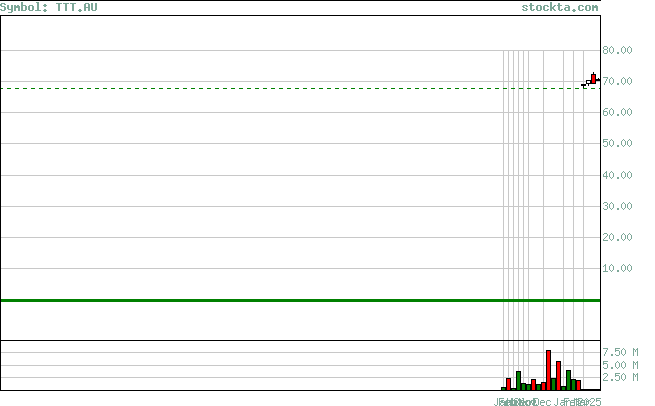The height and width of the screenshot is (406, 655).
Task: Click the Dec month label on the time axis
Action: coord(543,402)
